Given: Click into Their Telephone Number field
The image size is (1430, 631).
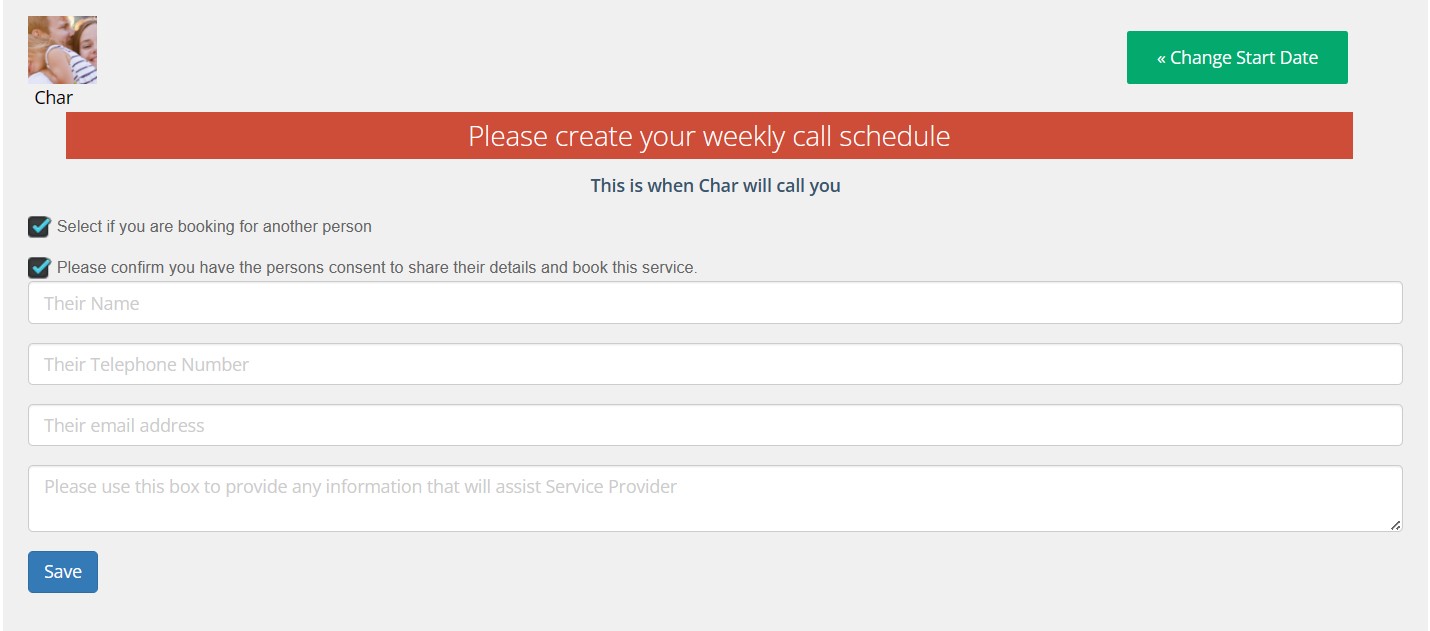Looking at the screenshot, I should click(x=715, y=364).
